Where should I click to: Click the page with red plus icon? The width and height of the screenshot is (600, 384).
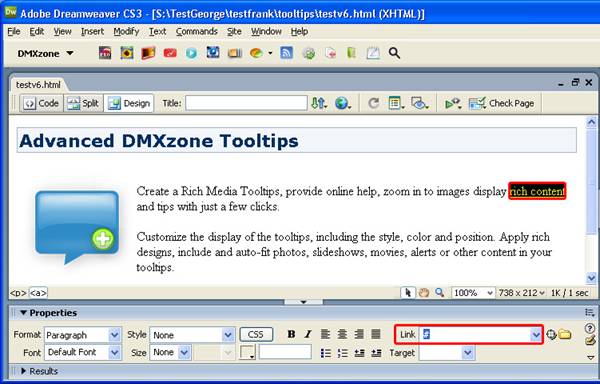pos(330,53)
